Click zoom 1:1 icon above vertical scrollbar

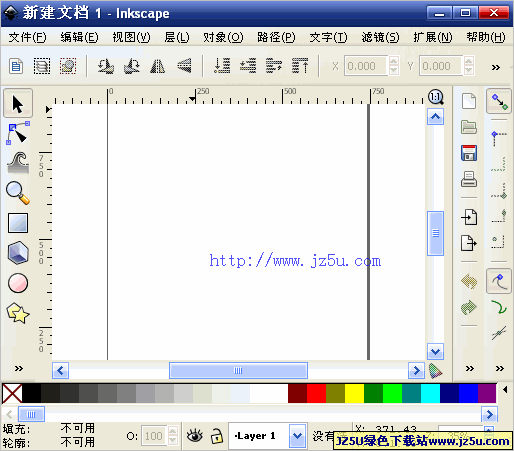pyautogui.click(x=436, y=97)
